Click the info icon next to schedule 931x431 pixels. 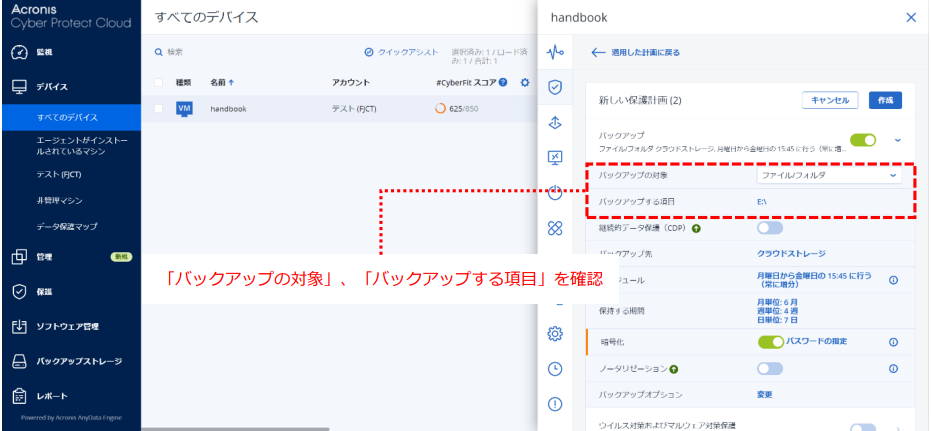tap(893, 280)
